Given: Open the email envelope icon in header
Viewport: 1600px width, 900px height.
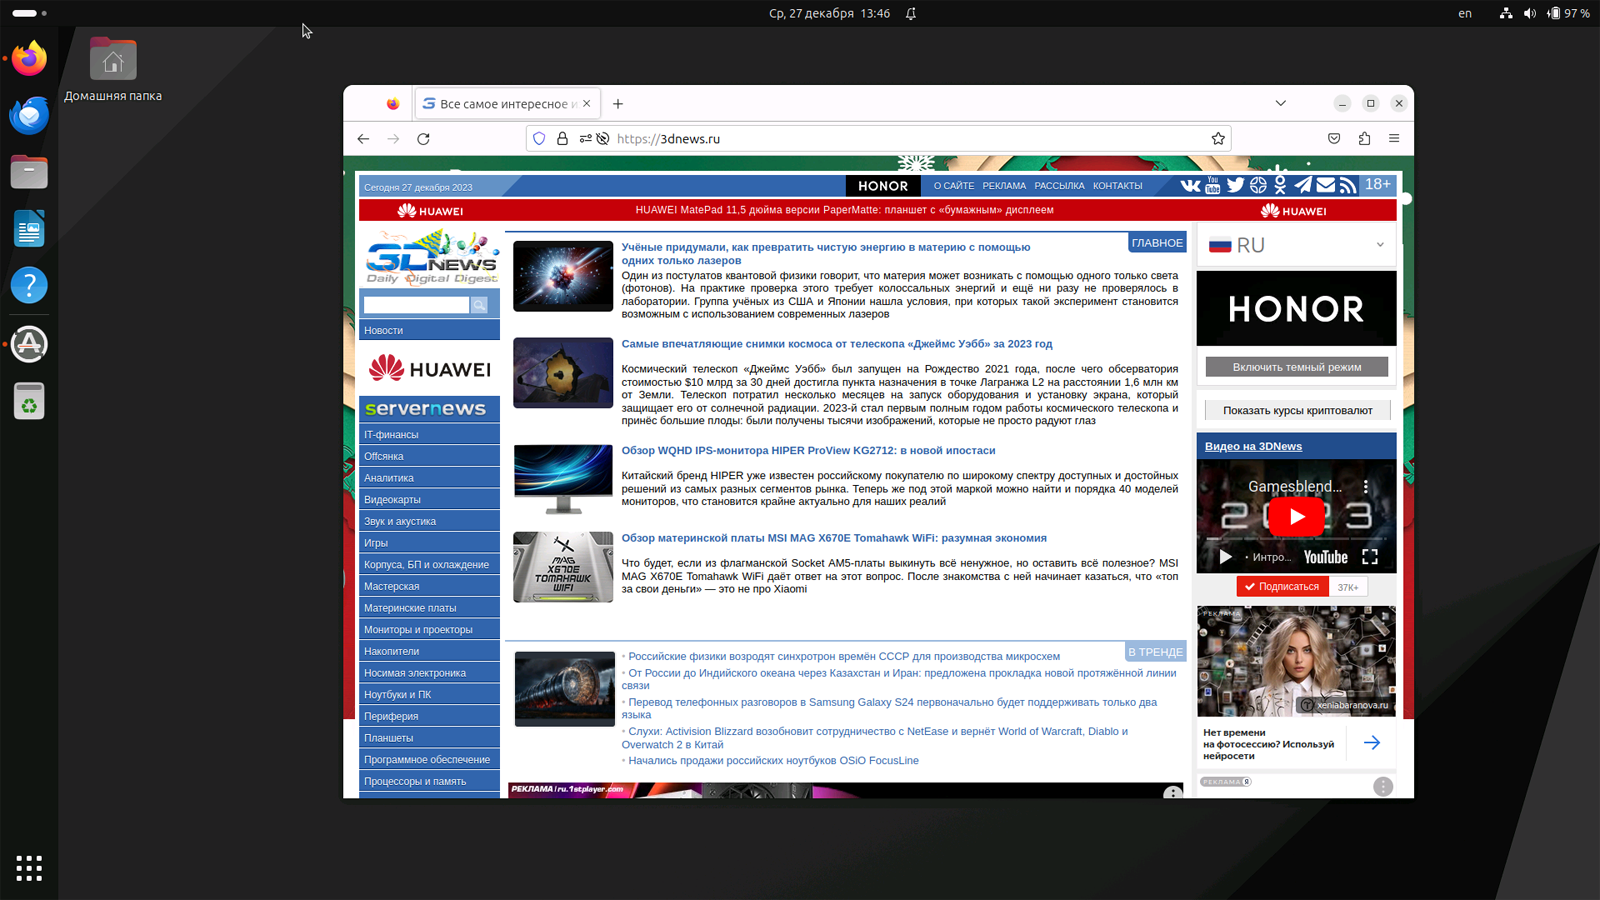Looking at the screenshot, I should (1325, 185).
